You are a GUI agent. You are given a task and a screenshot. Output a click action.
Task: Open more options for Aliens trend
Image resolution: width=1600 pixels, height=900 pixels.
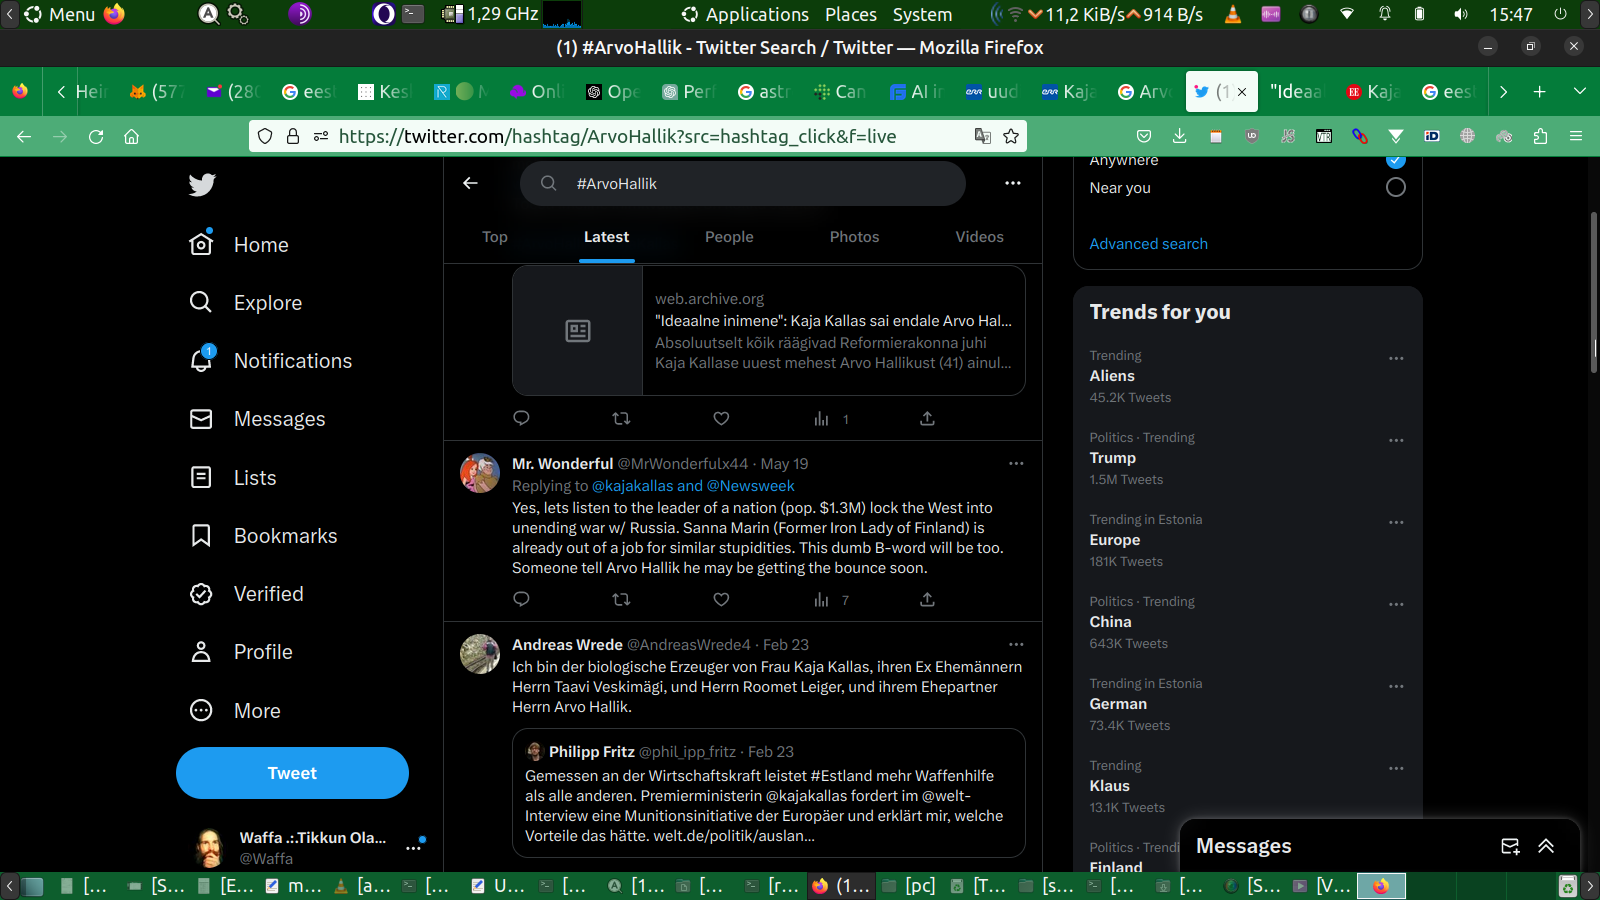(1396, 358)
